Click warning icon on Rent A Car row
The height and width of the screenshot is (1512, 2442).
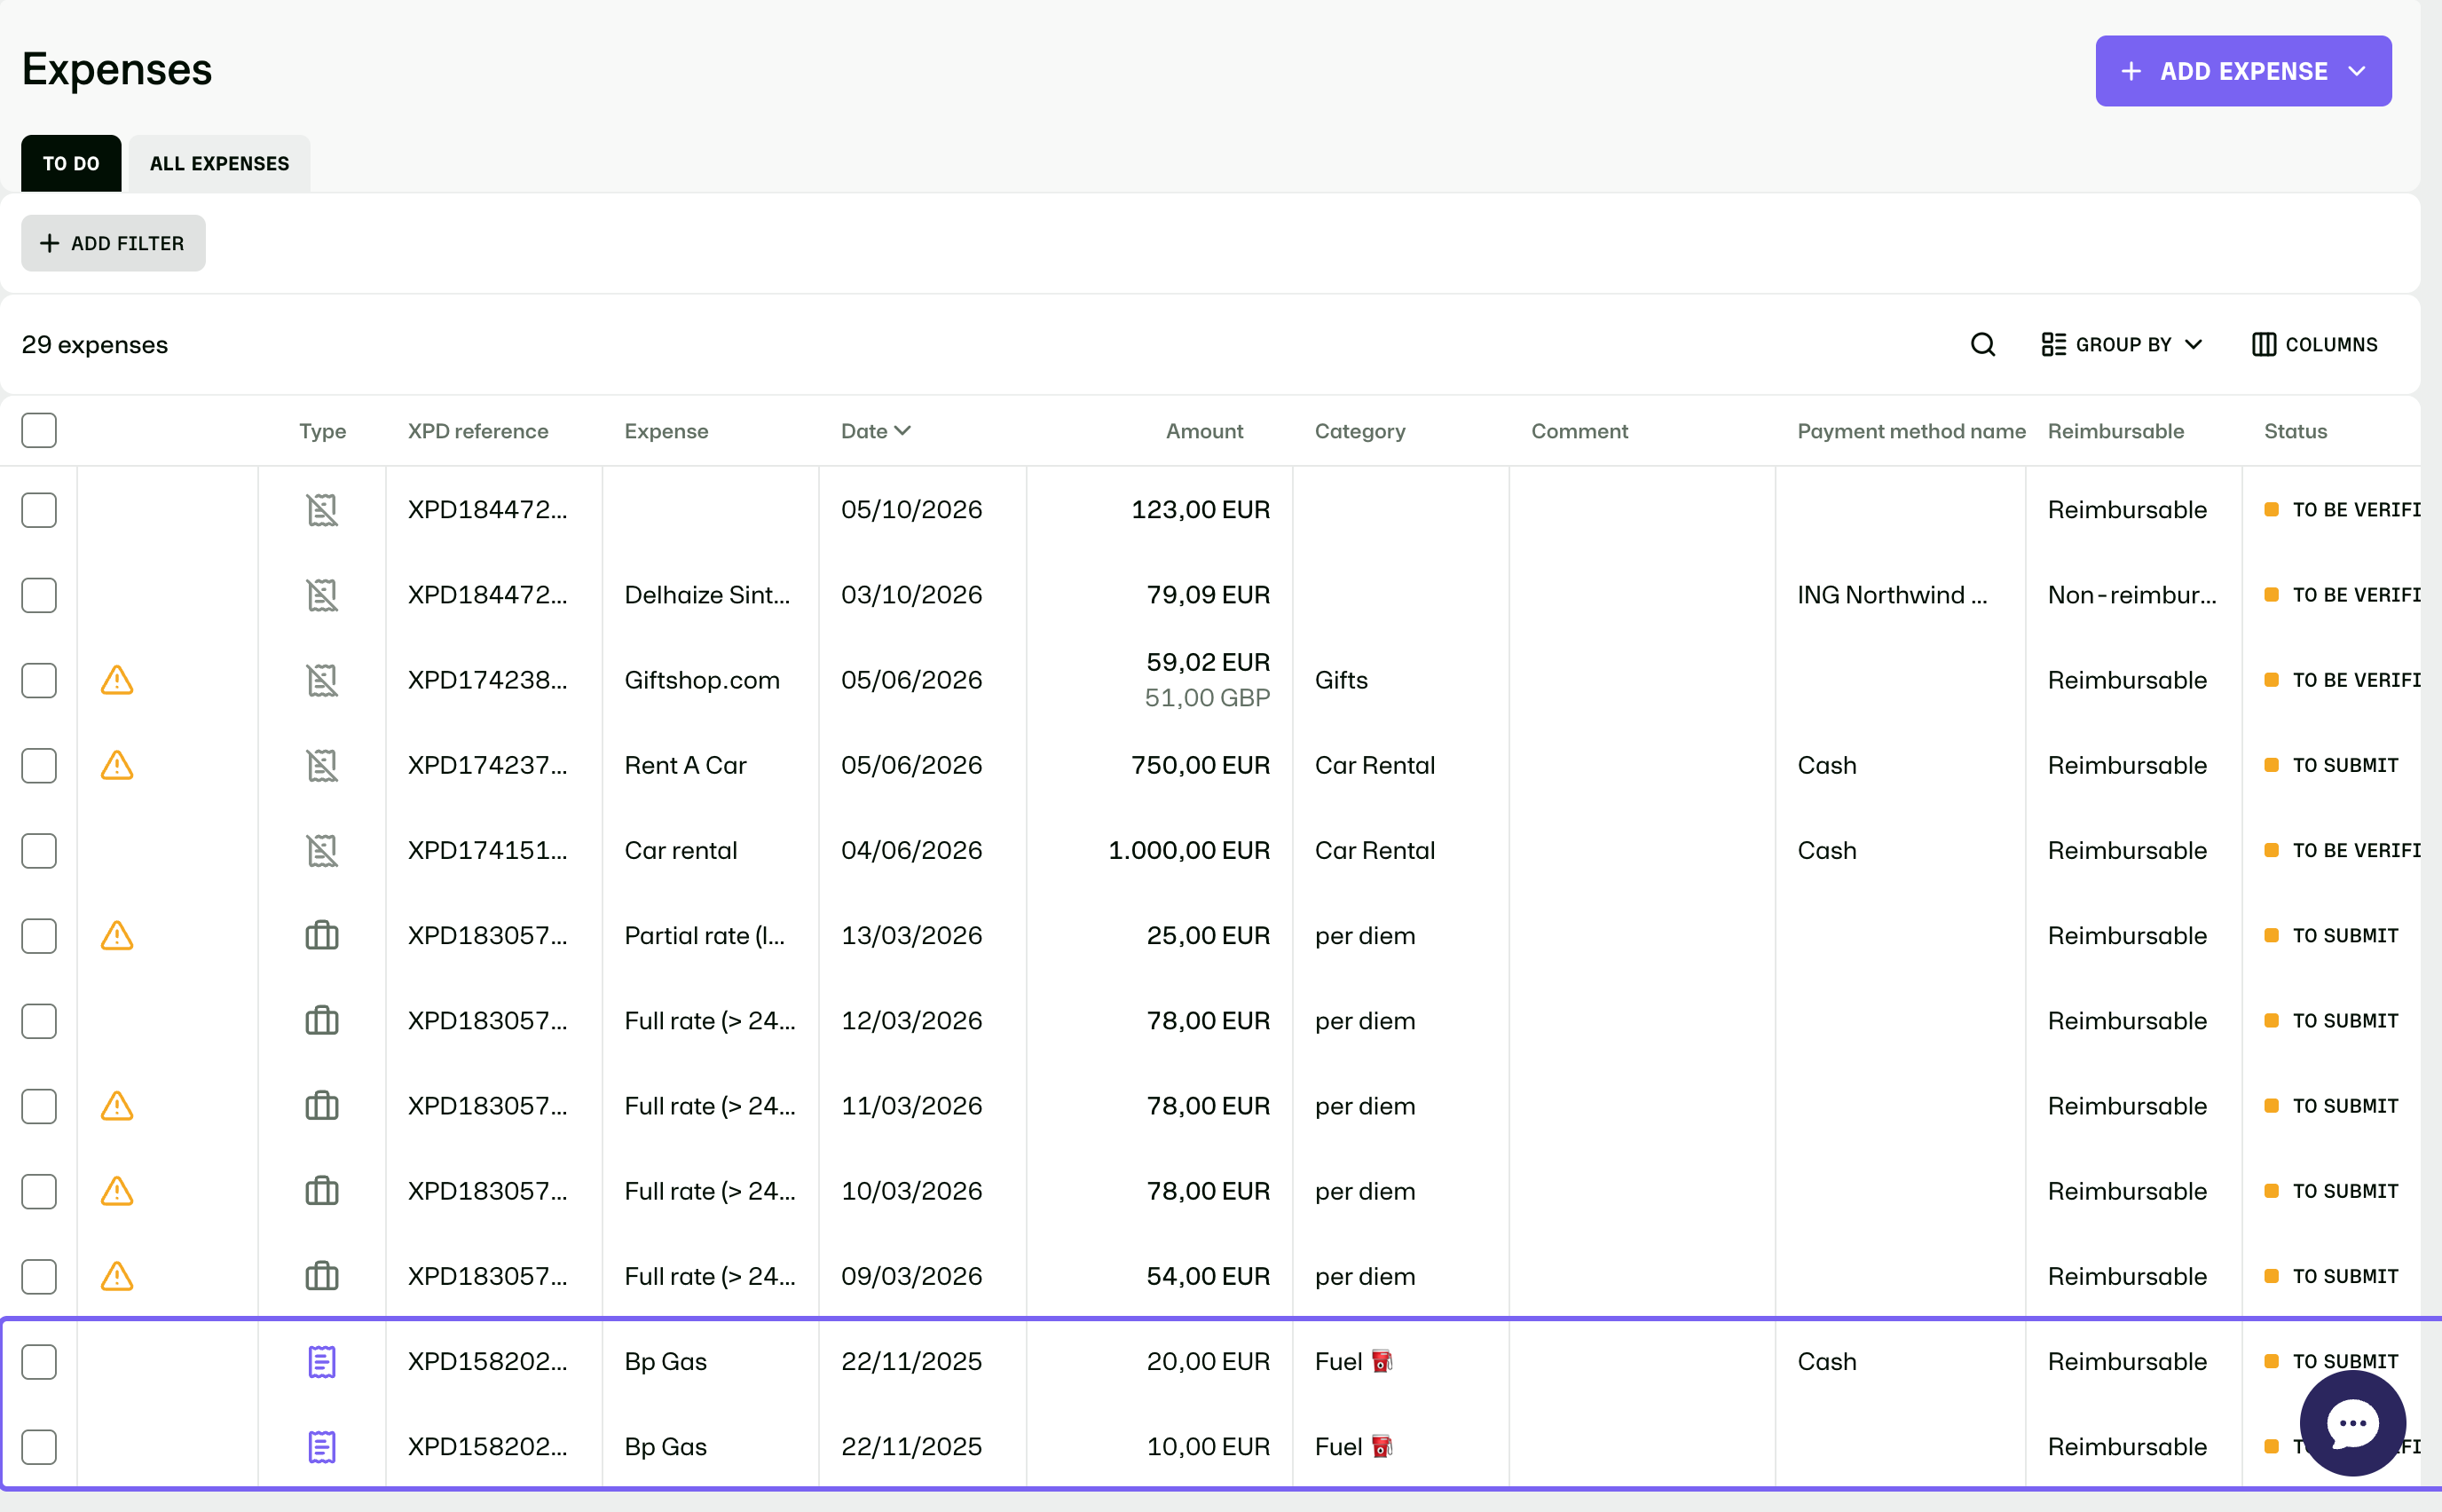click(x=117, y=765)
